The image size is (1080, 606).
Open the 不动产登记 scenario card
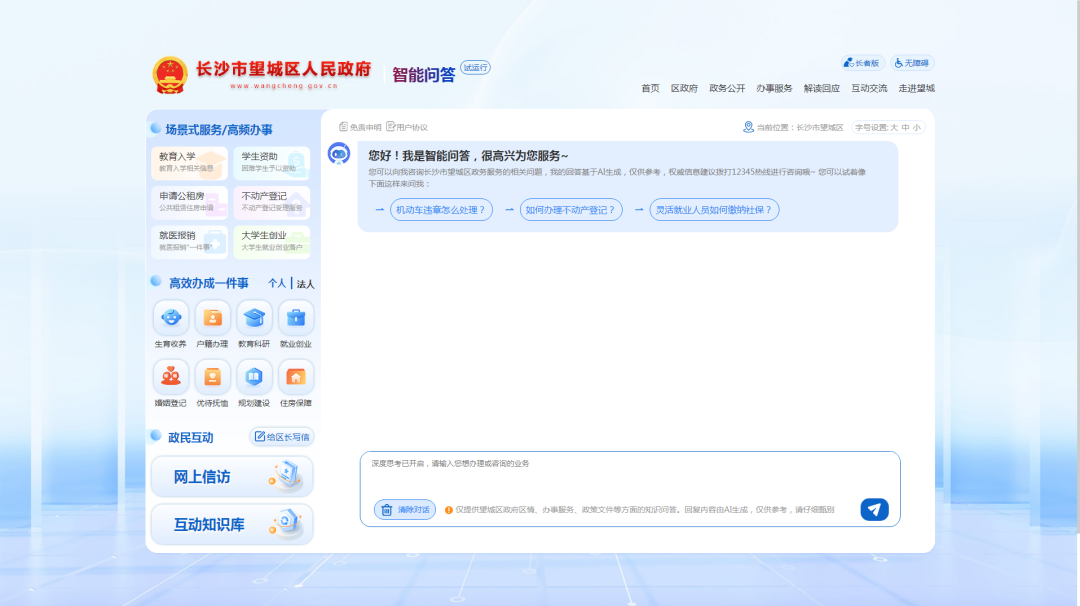click(x=272, y=202)
